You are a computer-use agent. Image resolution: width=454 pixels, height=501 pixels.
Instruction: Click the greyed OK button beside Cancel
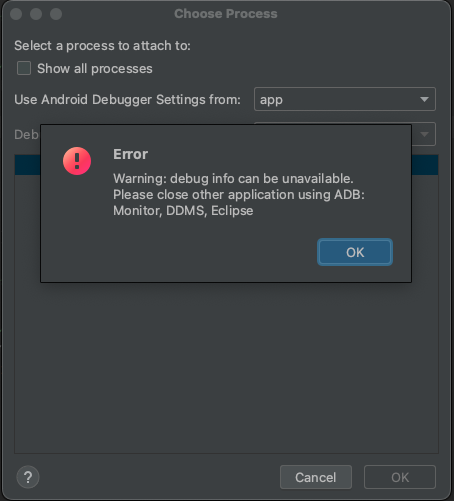point(400,477)
